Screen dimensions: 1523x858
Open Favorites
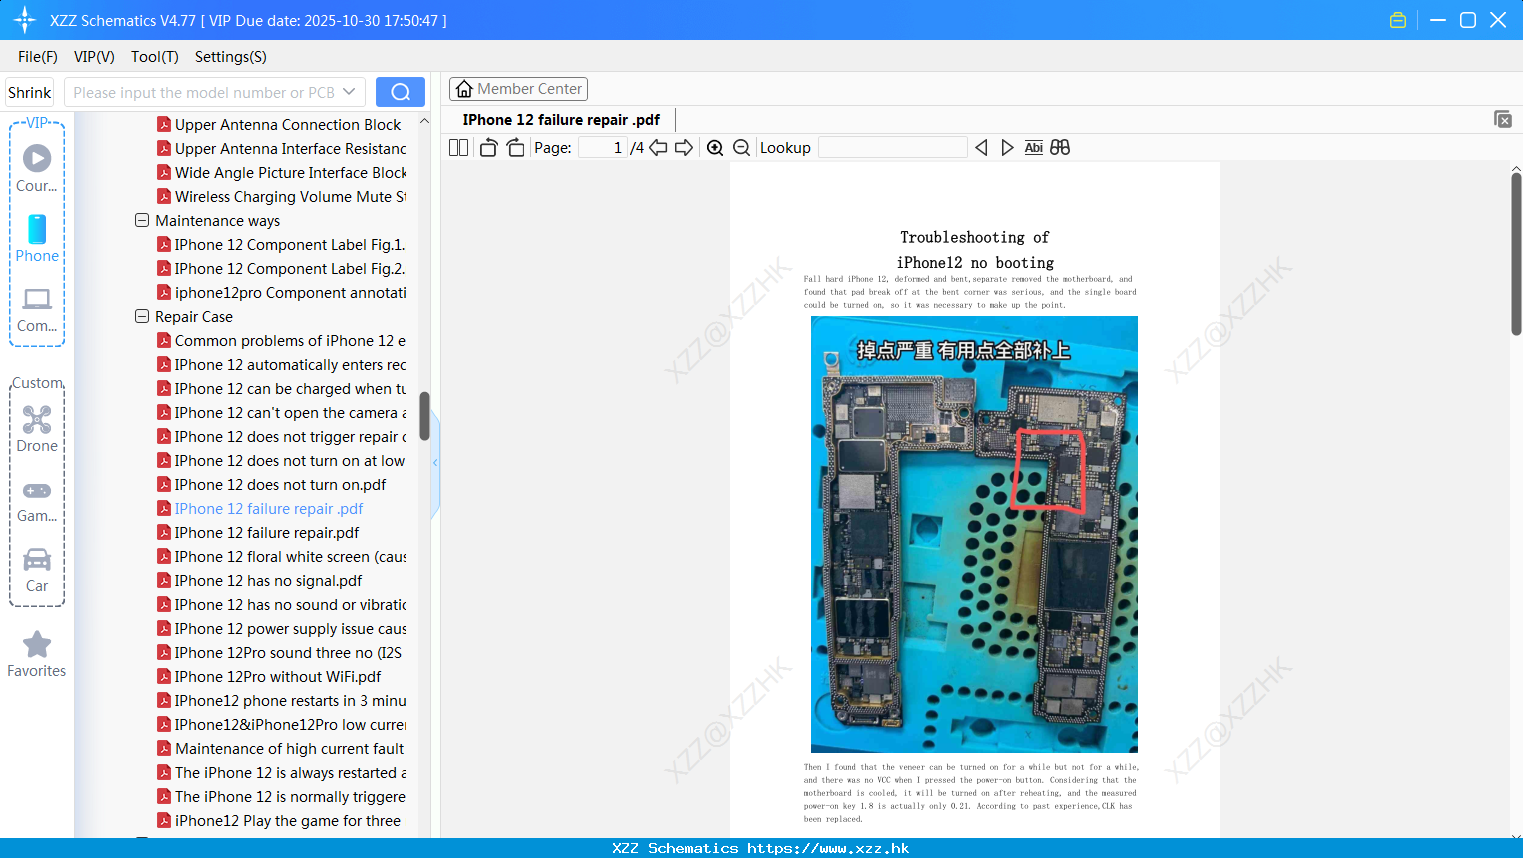coord(37,654)
